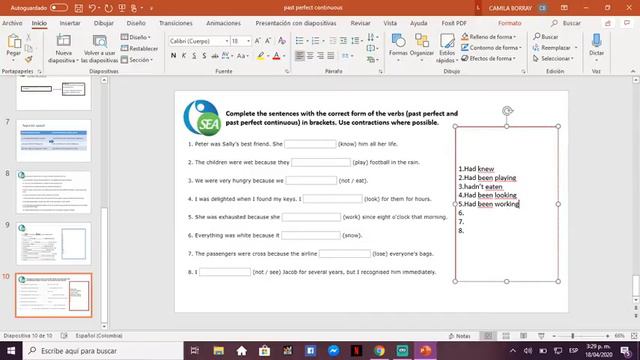640x360 pixels.
Task: Toggle strikethrough formatting
Action: click(215, 56)
